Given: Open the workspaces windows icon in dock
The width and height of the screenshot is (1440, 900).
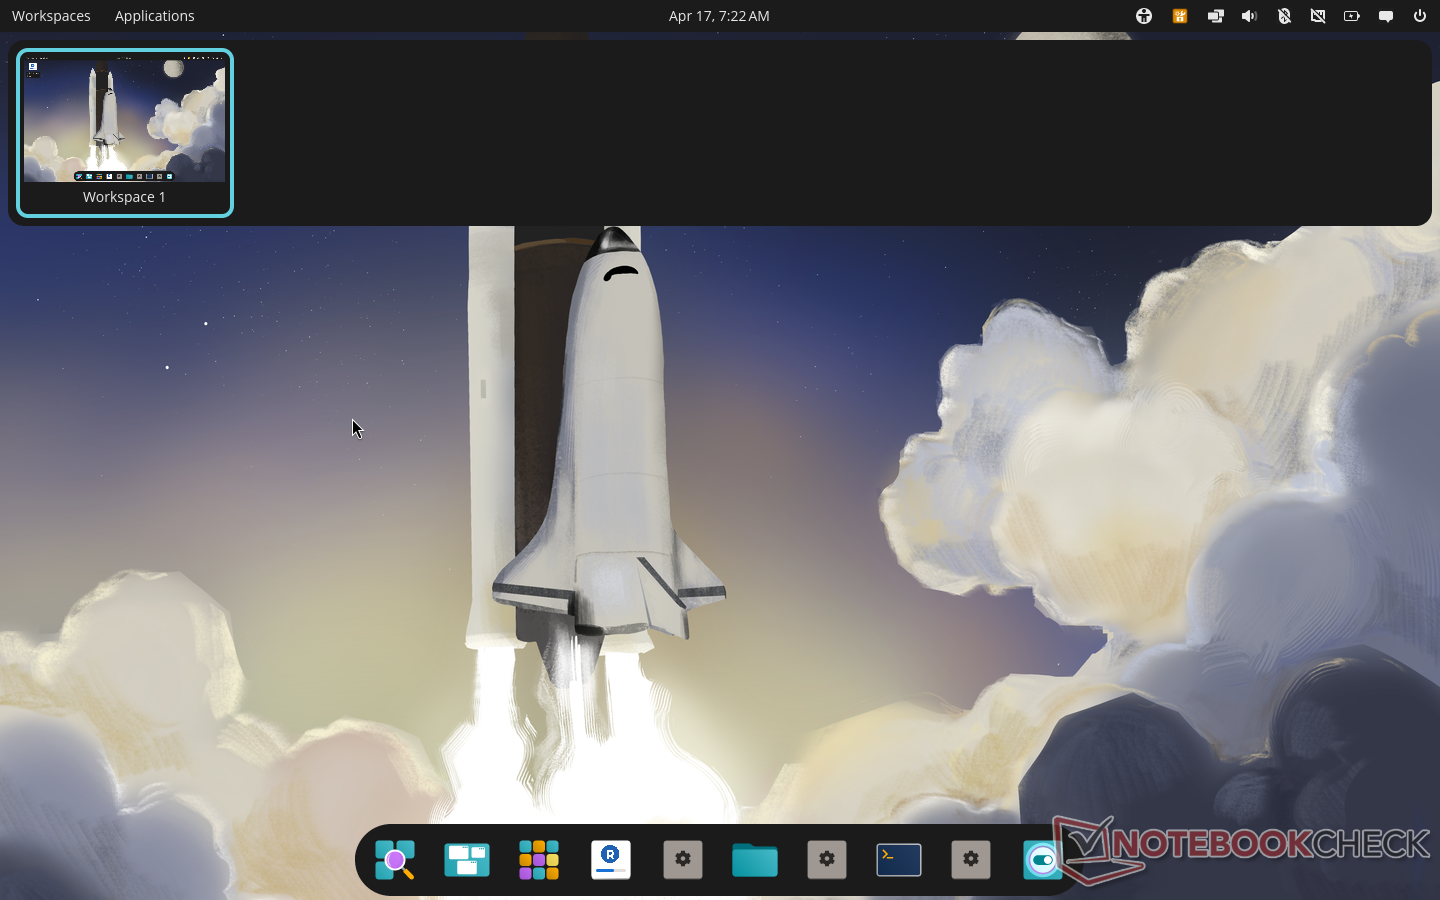Looking at the screenshot, I should click(x=467, y=860).
